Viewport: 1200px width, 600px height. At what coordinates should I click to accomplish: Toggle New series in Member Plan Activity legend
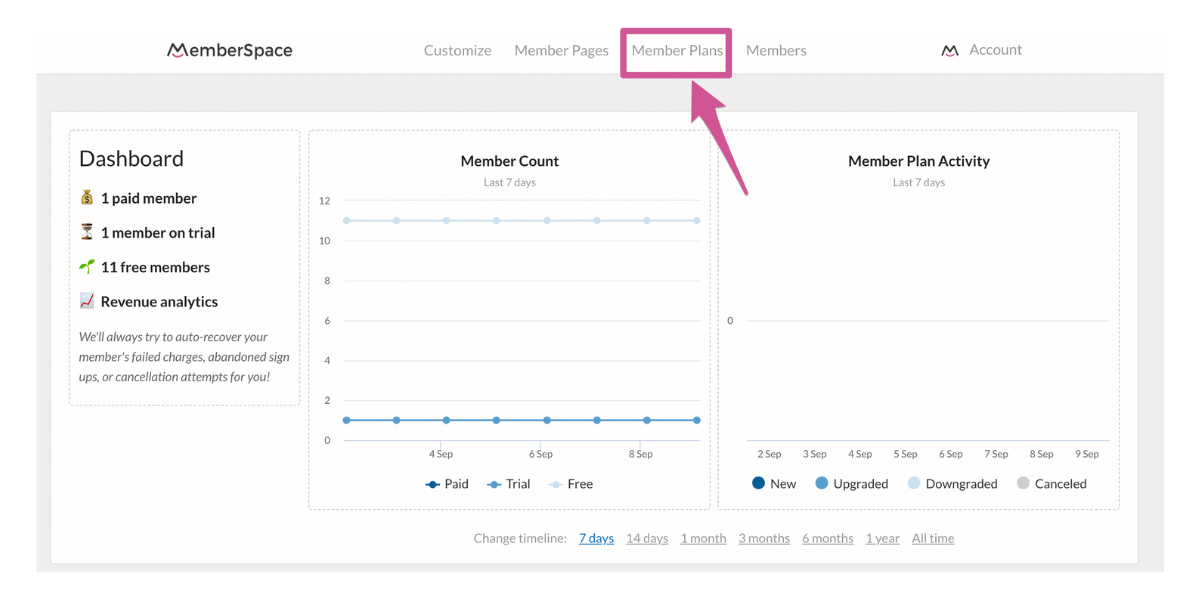[774, 483]
